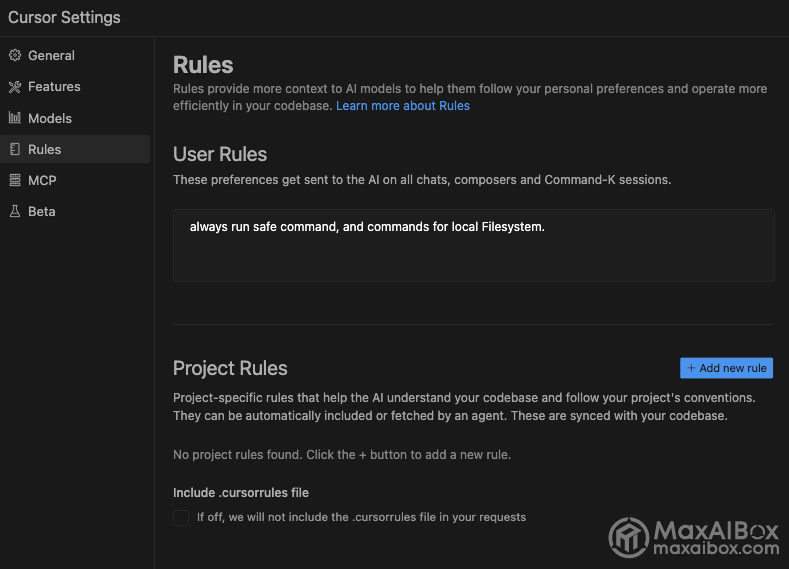This screenshot has width=789, height=569.
Task: Open the General settings section
Action: [51, 55]
